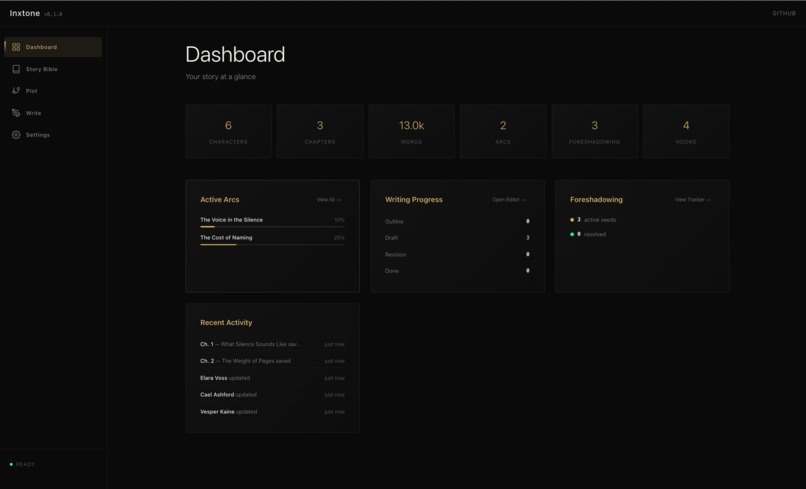
Task: Open Vesper Kaine updated activity
Action: 272,412
